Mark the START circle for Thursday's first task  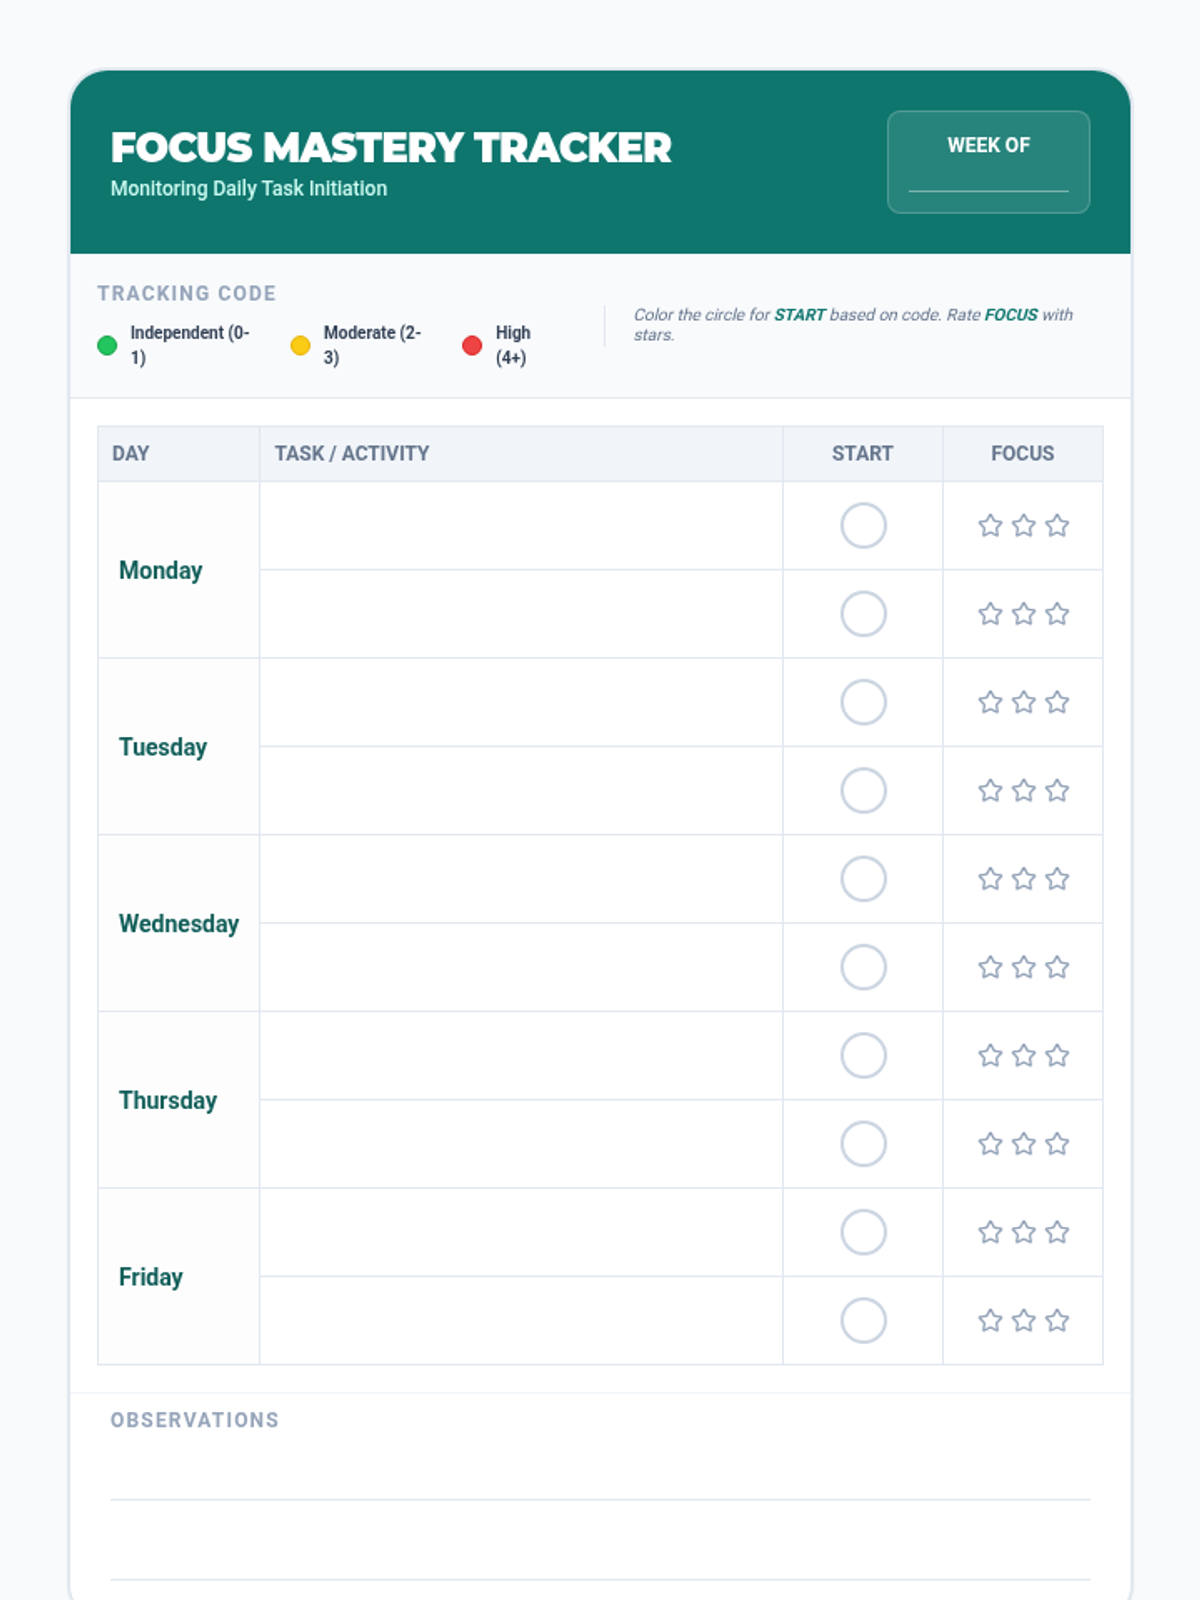[x=863, y=1056]
